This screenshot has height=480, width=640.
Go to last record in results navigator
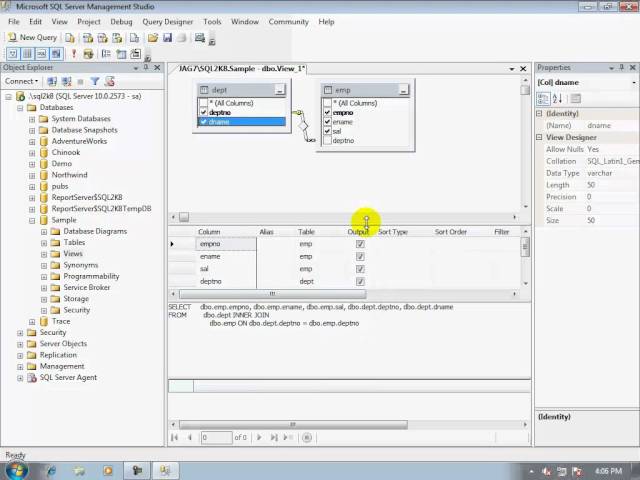click(274, 438)
